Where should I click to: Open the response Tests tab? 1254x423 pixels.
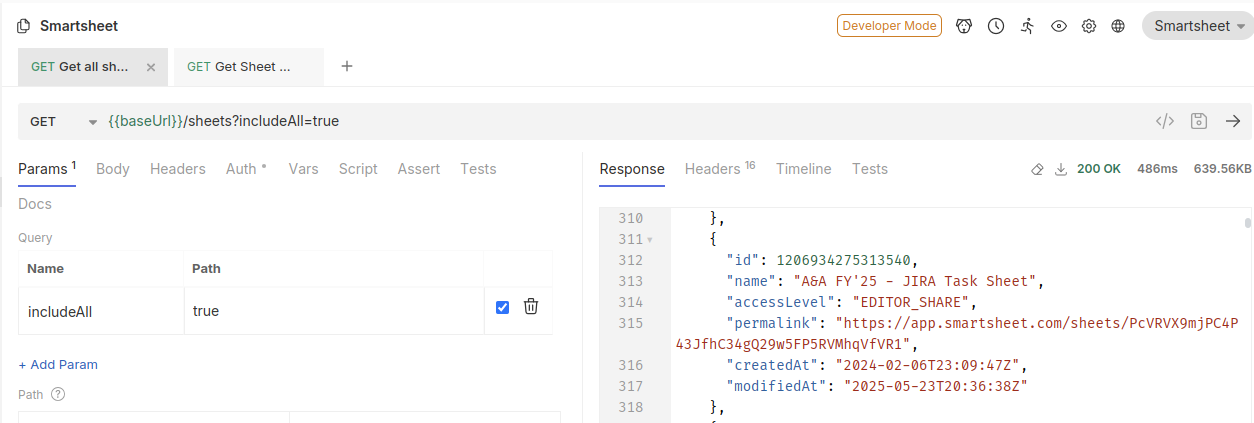click(870, 169)
